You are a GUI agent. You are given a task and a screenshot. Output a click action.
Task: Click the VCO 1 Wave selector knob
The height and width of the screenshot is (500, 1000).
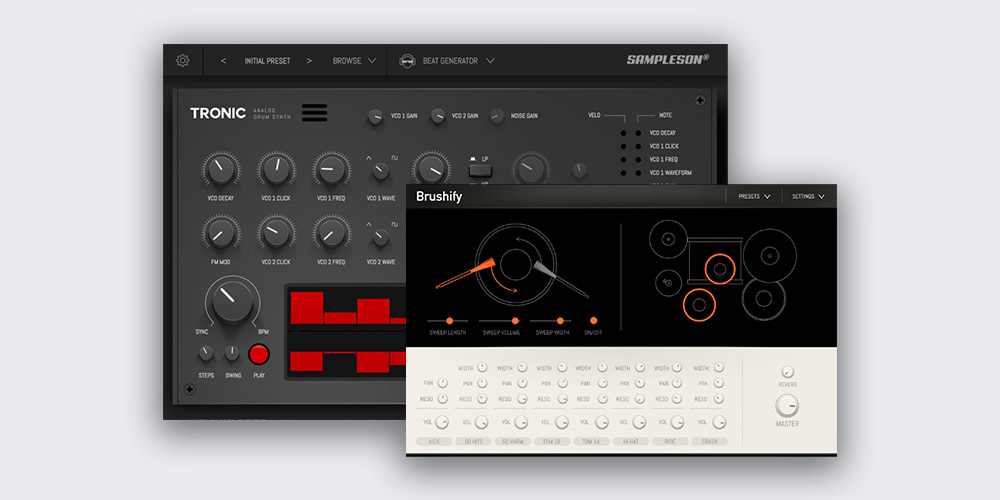[x=381, y=171]
